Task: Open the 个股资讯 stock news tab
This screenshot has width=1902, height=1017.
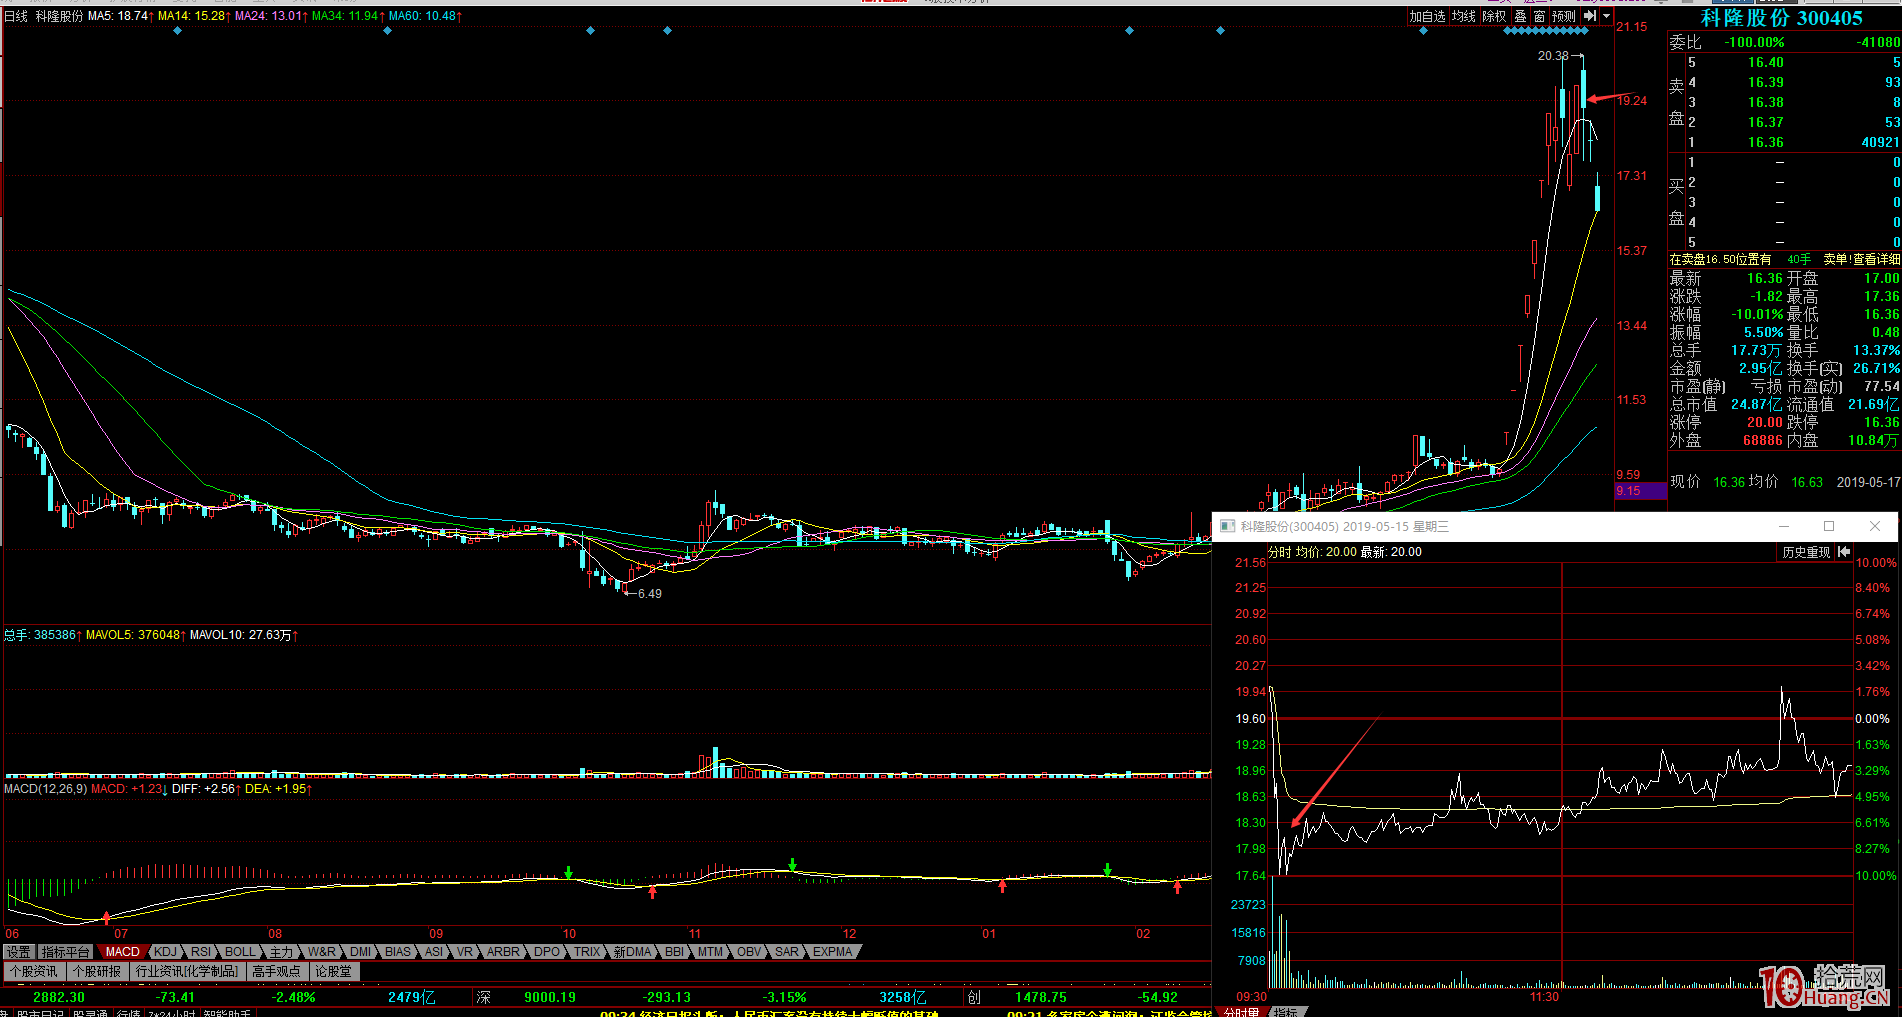Action: click(34, 971)
